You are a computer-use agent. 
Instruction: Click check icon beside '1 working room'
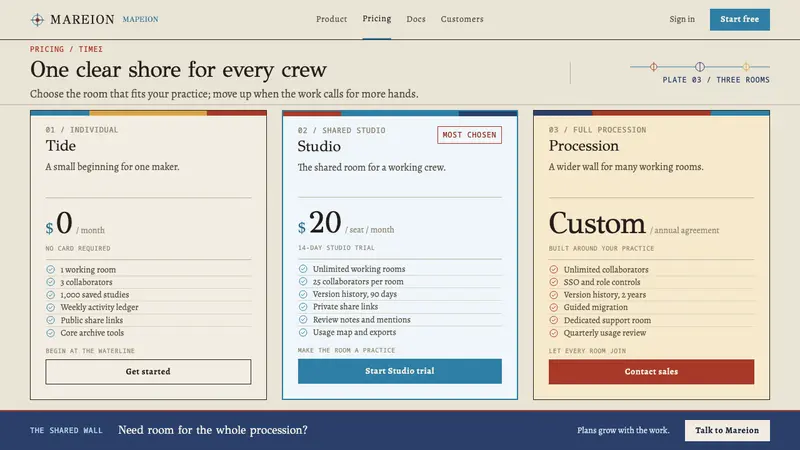tap(51, 269)
